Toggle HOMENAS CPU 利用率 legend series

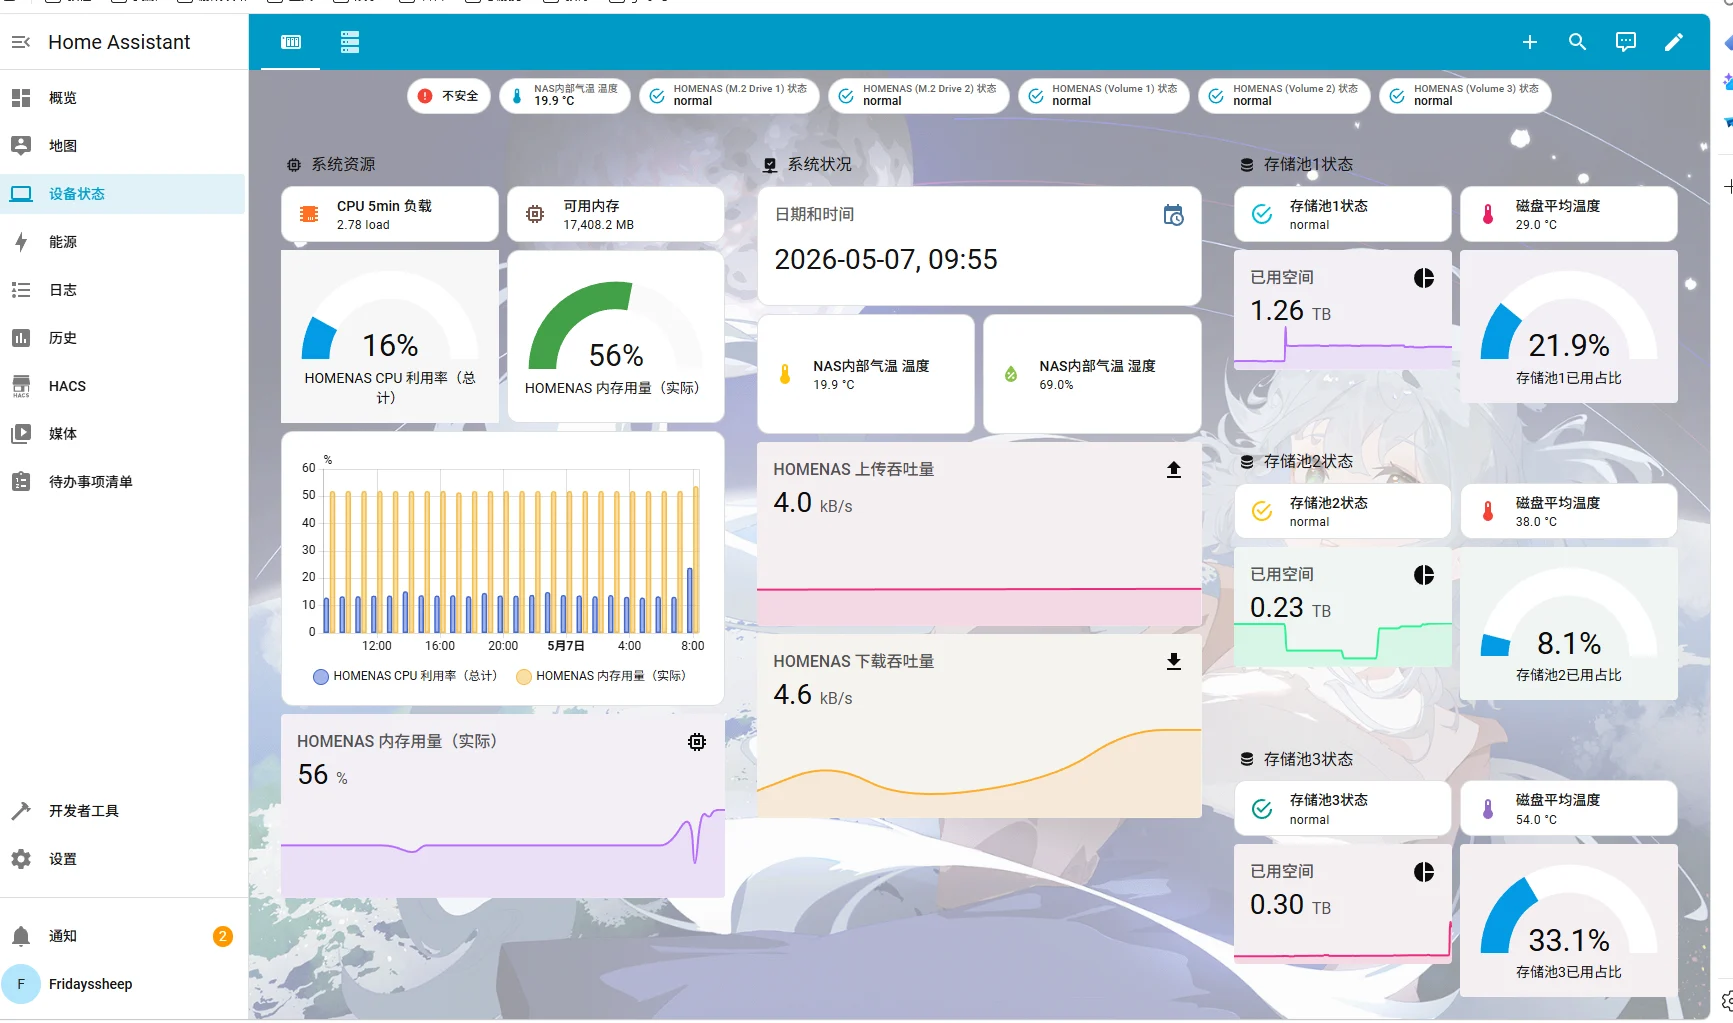point(405,676)
